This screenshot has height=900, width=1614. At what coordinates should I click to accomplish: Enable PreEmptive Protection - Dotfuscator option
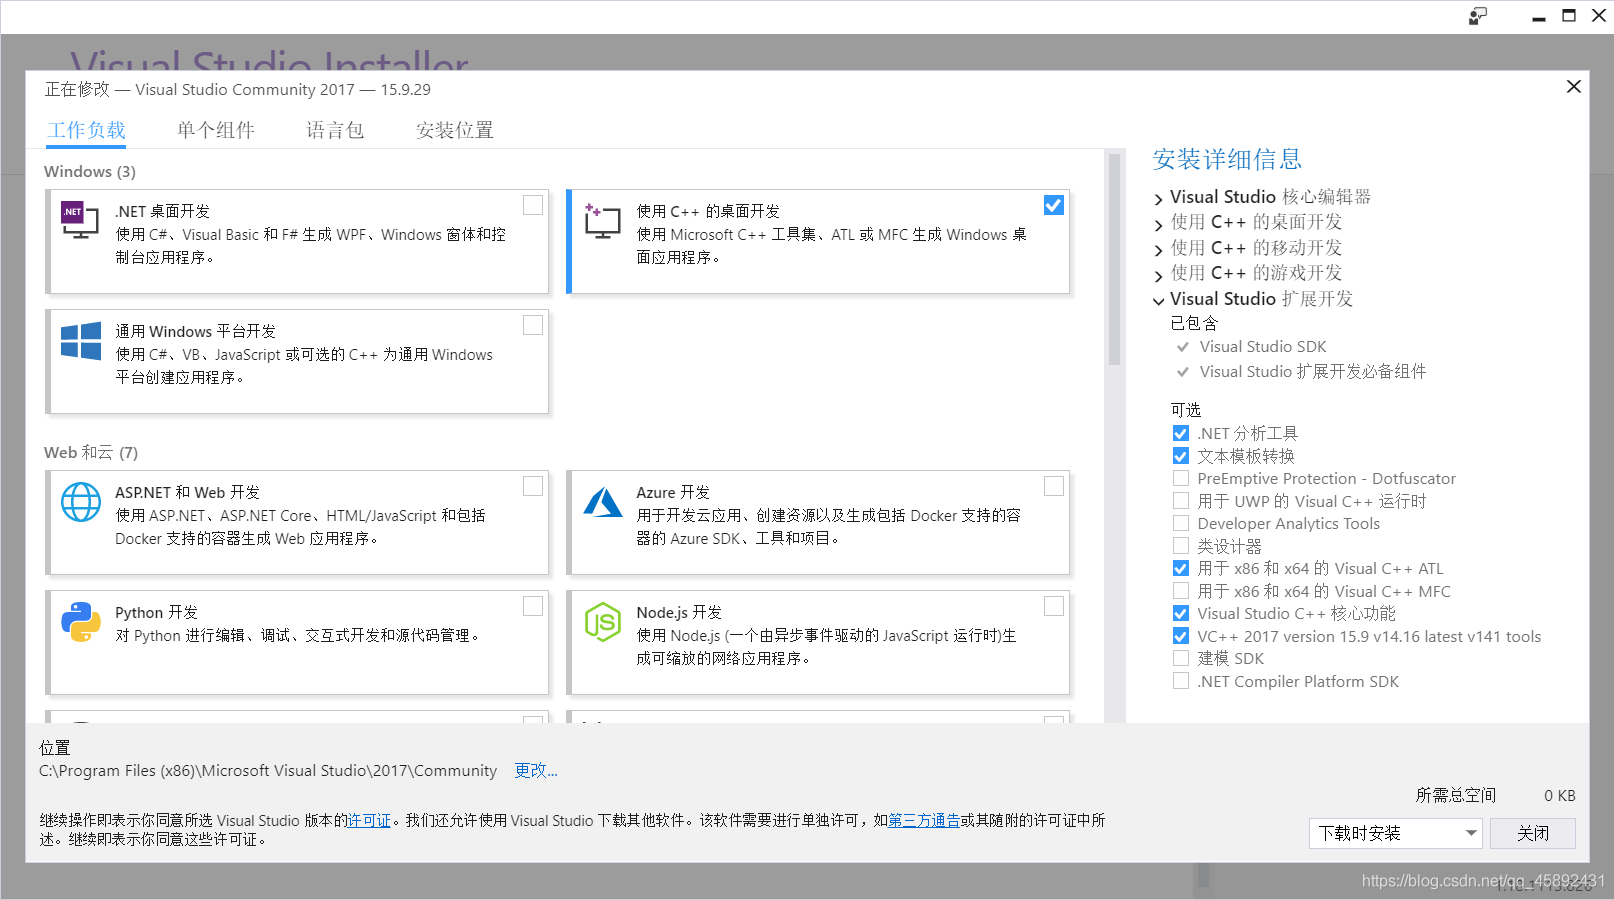tap(1181, 478)
